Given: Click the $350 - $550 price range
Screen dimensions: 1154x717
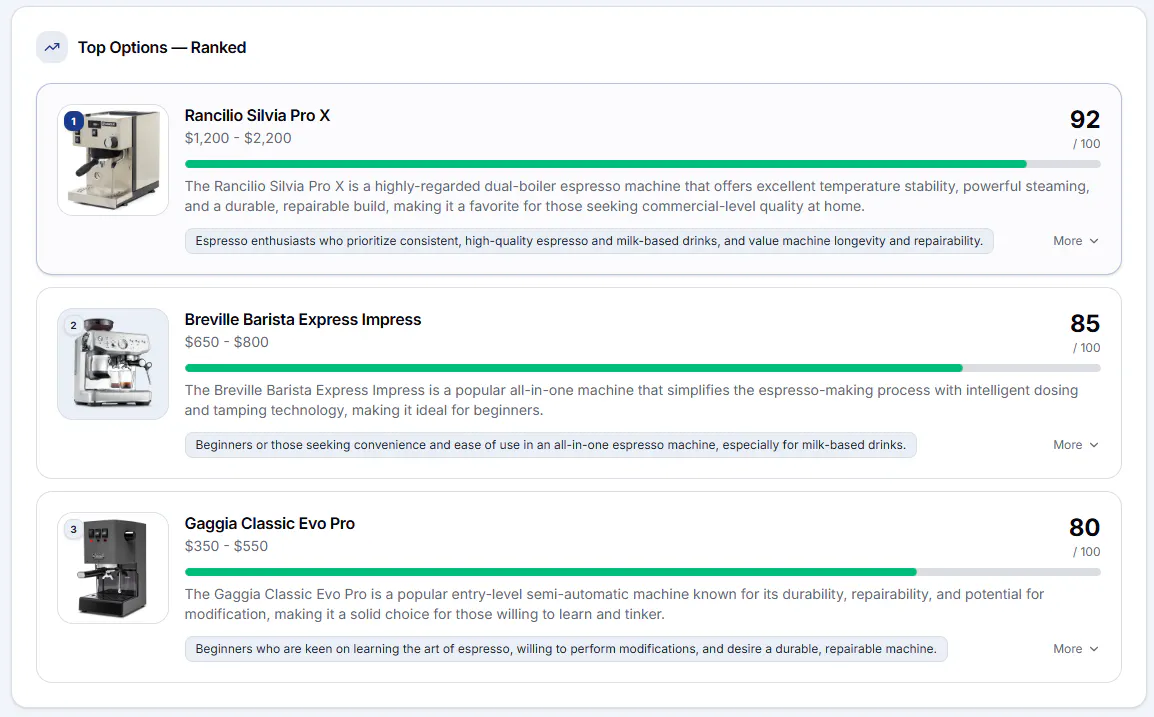Looking at the screenshot, I should tap(226, 545).
